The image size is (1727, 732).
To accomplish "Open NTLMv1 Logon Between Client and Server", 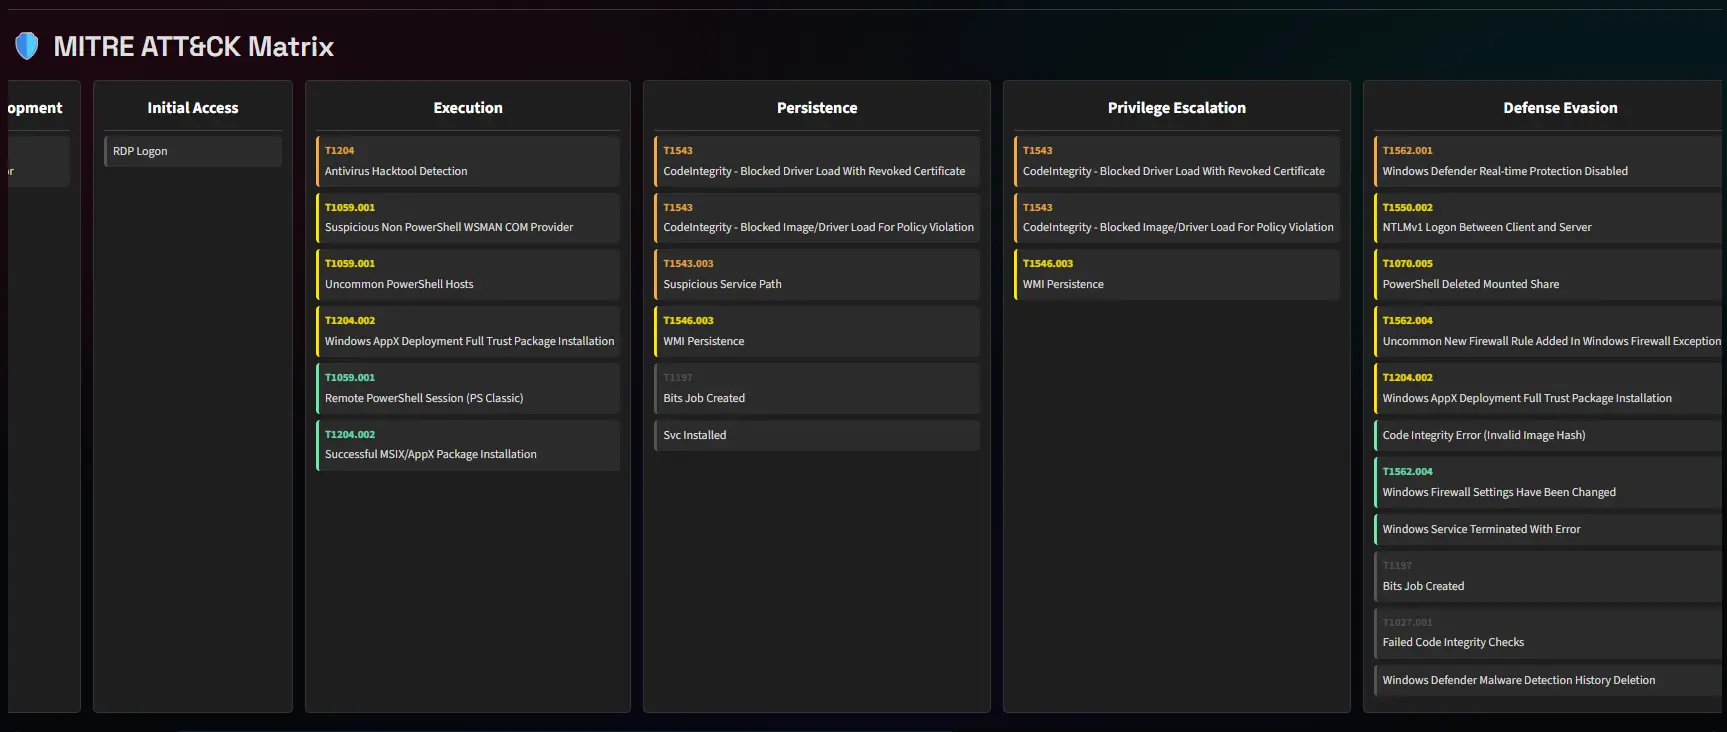I will point(1548,218).
